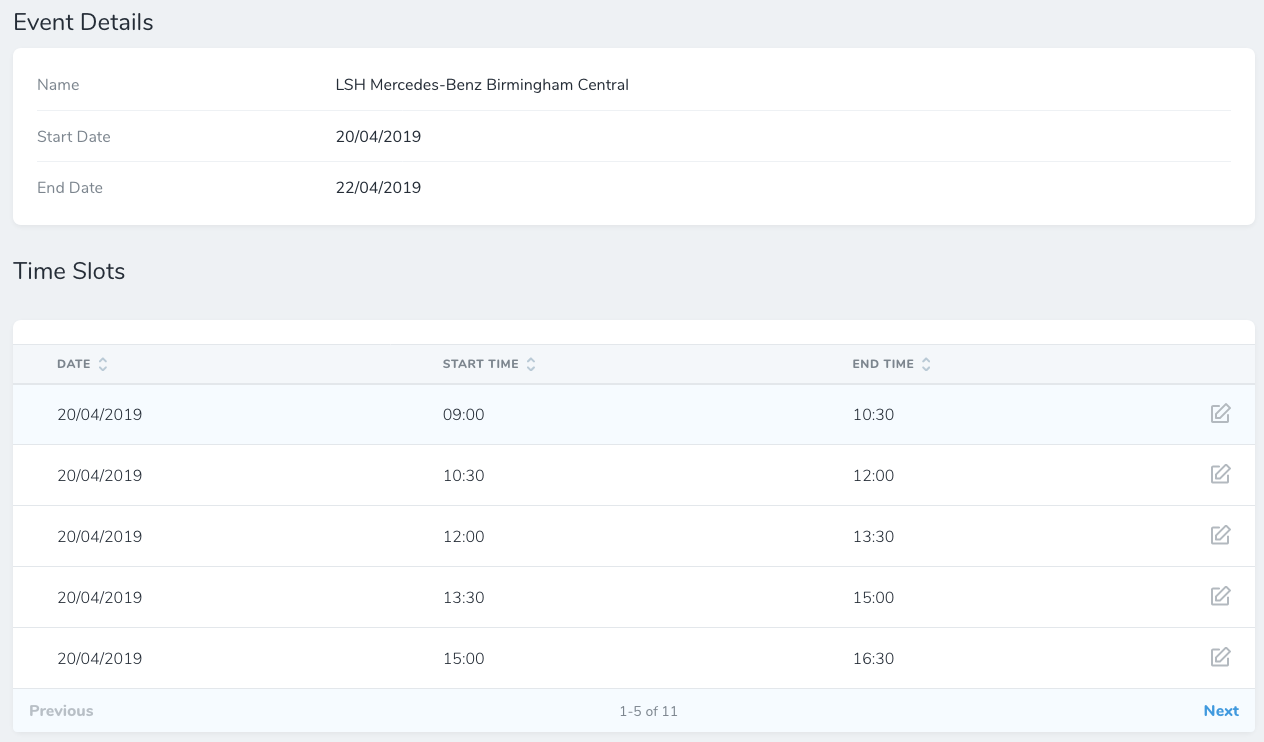The image size is (1264, 742).
Task: Click the Previous pagination link
Action: tap(60, 710)
